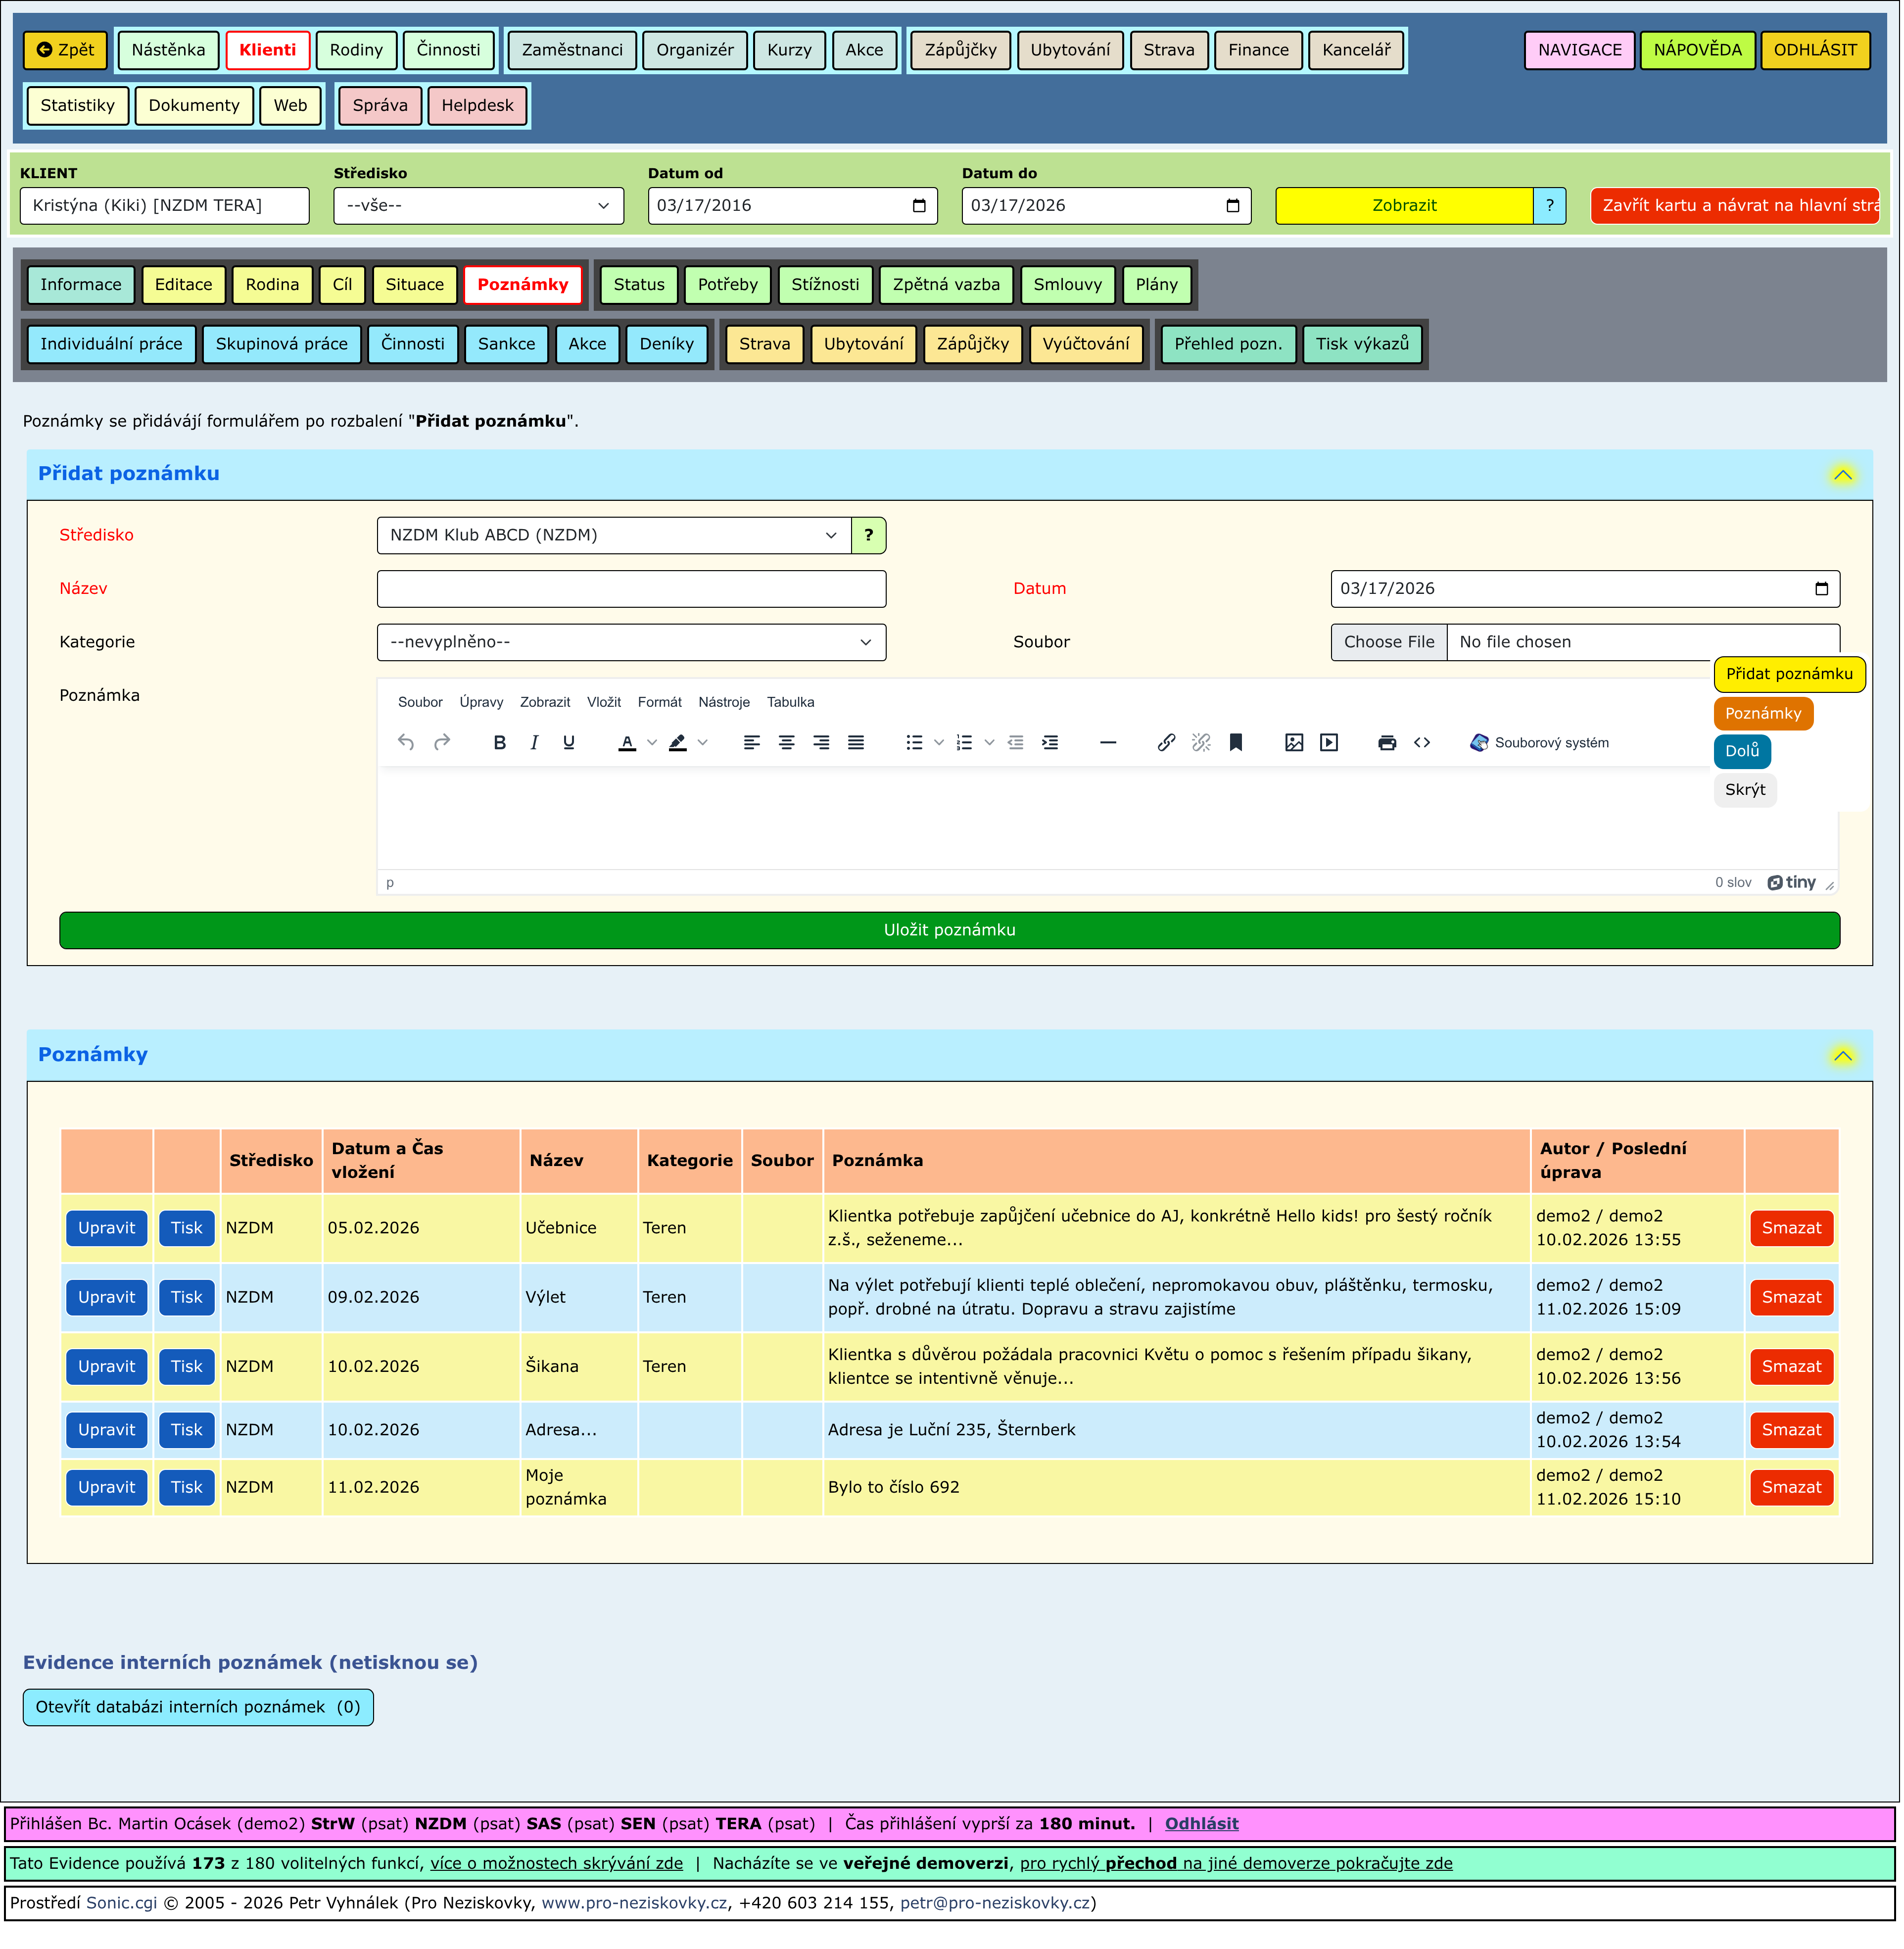Click the print icon in editor toolbar
This screenshot has width=1904, height=1949.
(1387, 743)
